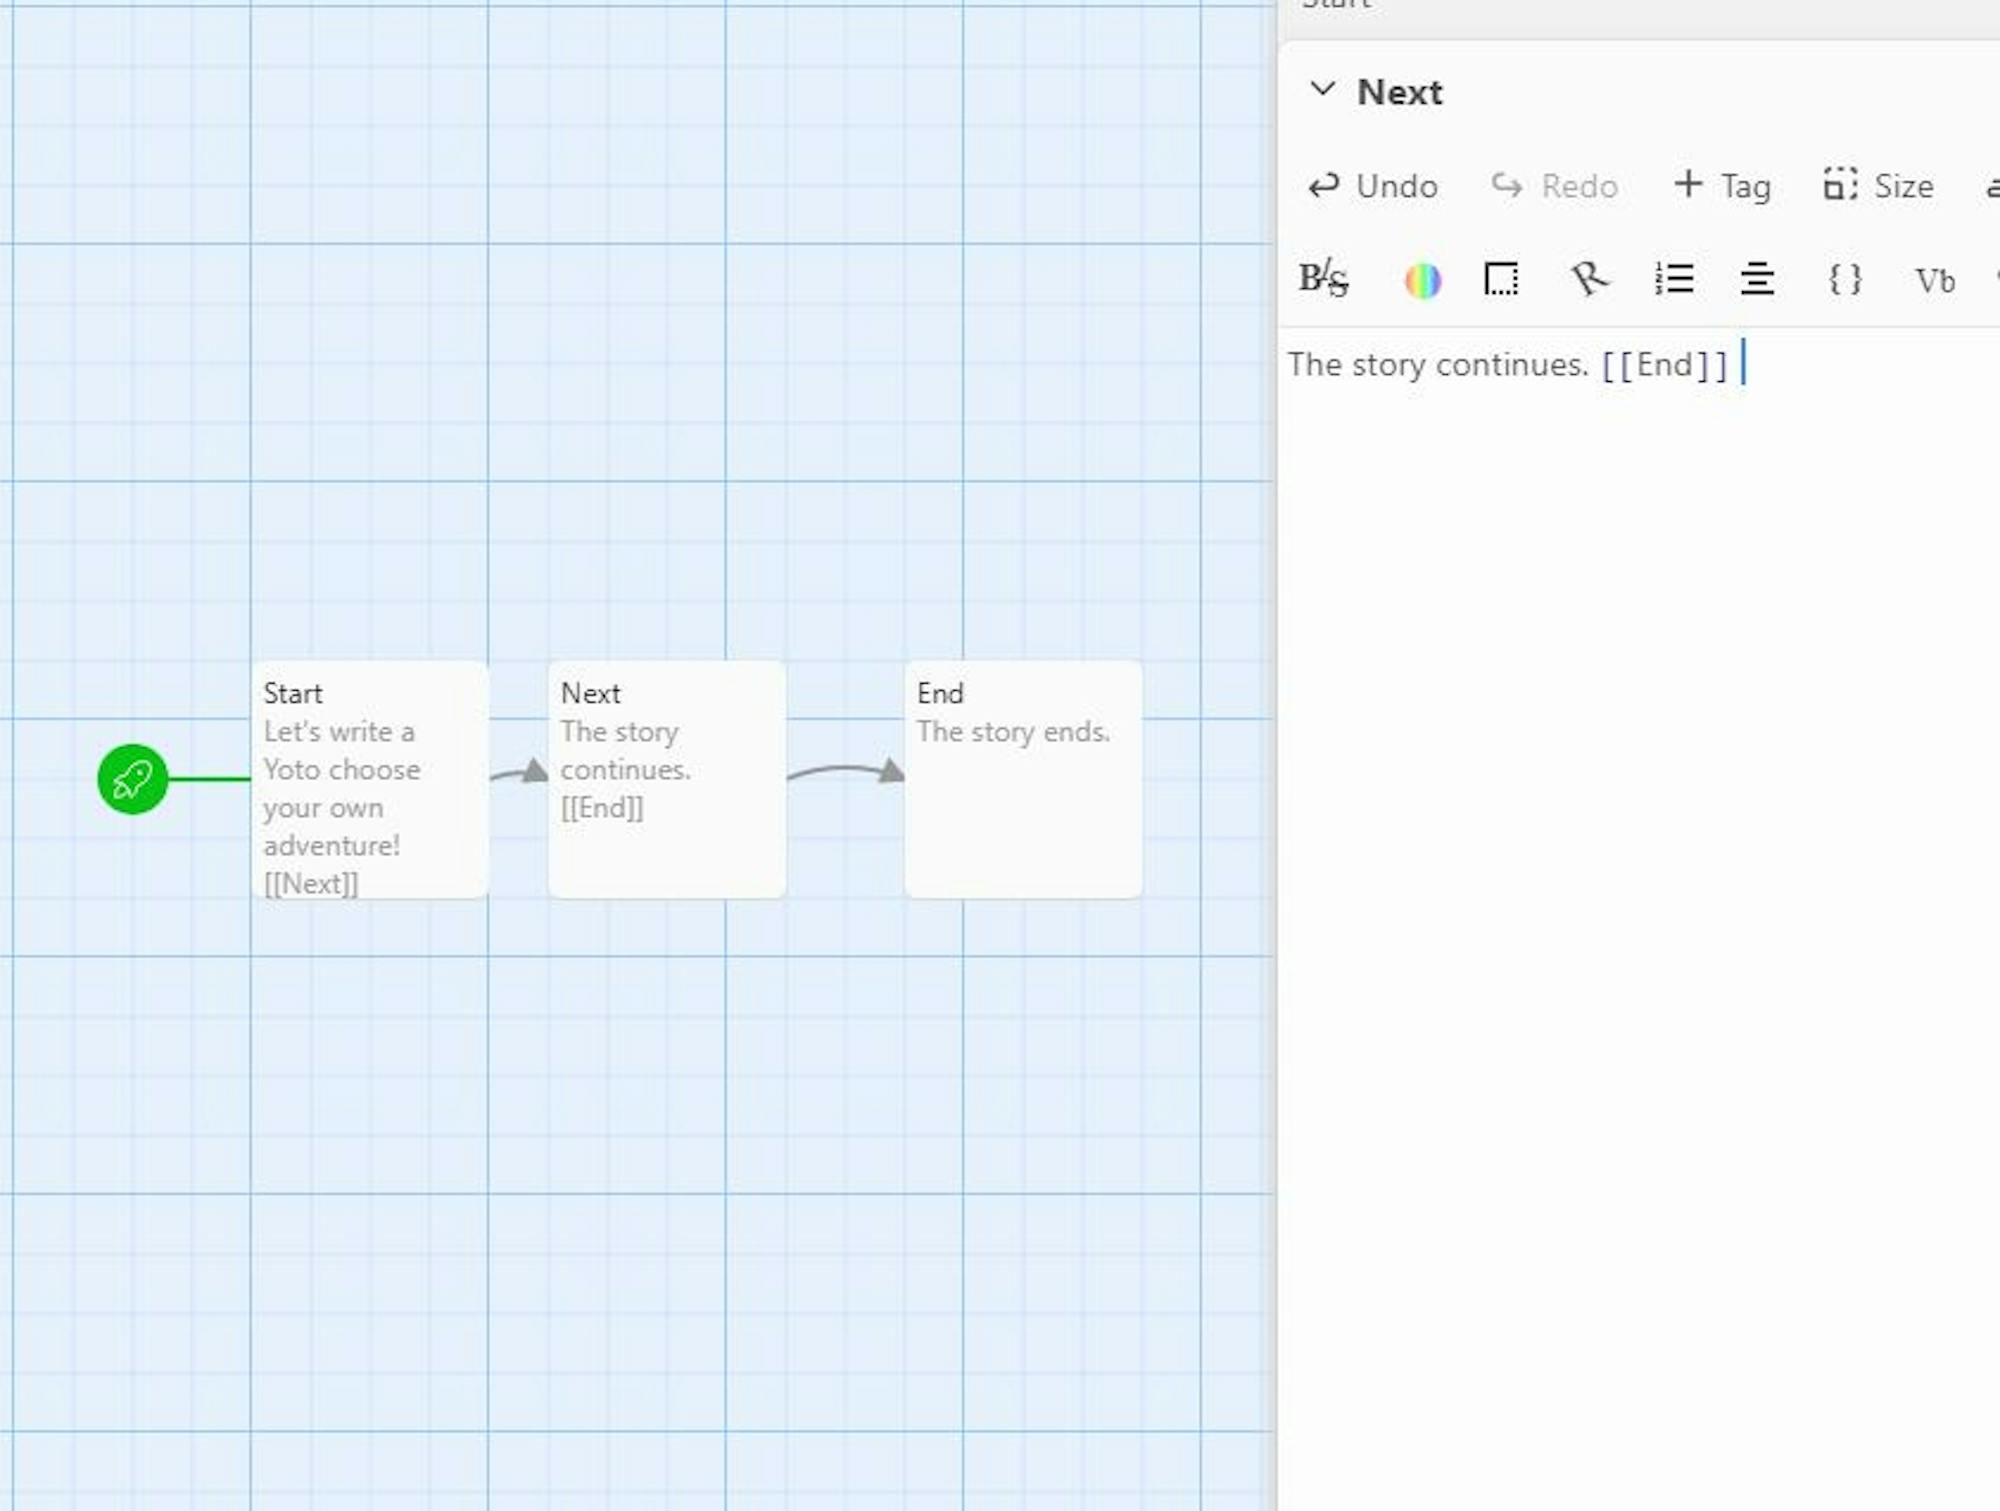Click the curly braces macro icon
Viewport: 2000px width, 1511px height.
(1845, 279)
